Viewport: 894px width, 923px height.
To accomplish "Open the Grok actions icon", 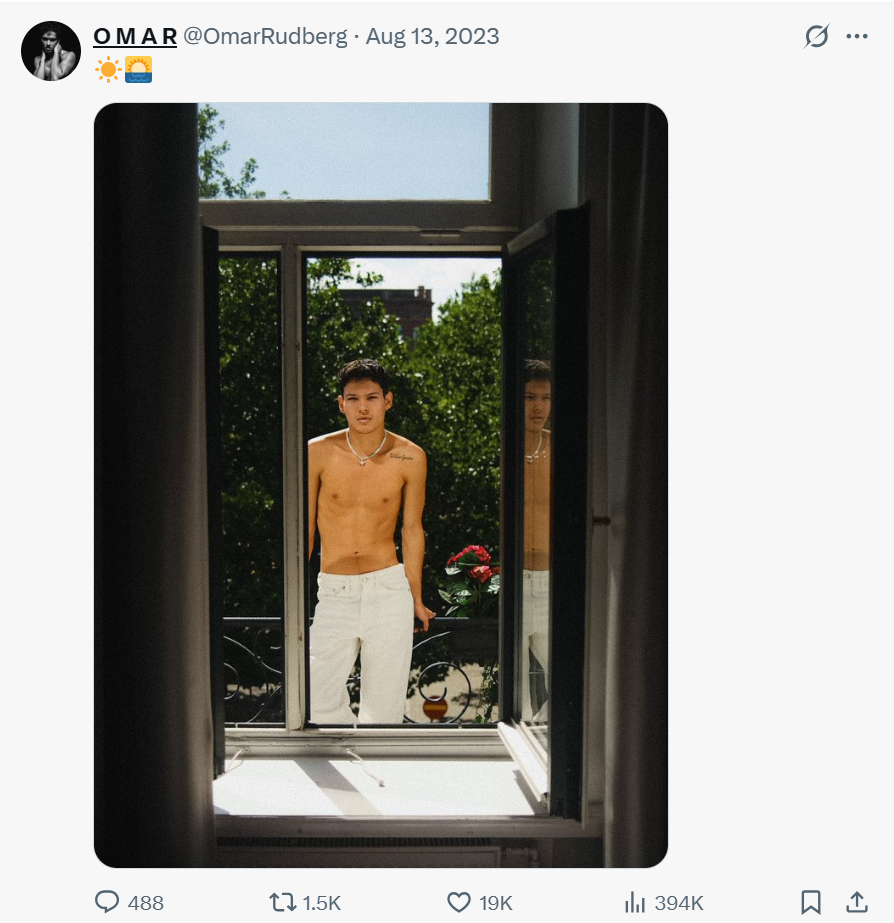I will pos(816,37).
